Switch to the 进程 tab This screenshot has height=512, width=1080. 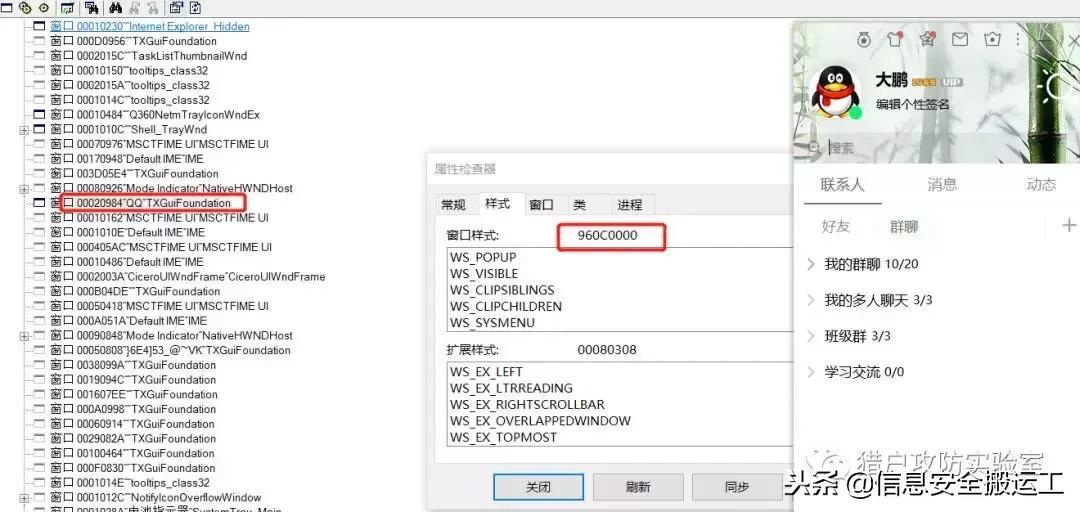point(630,205)
